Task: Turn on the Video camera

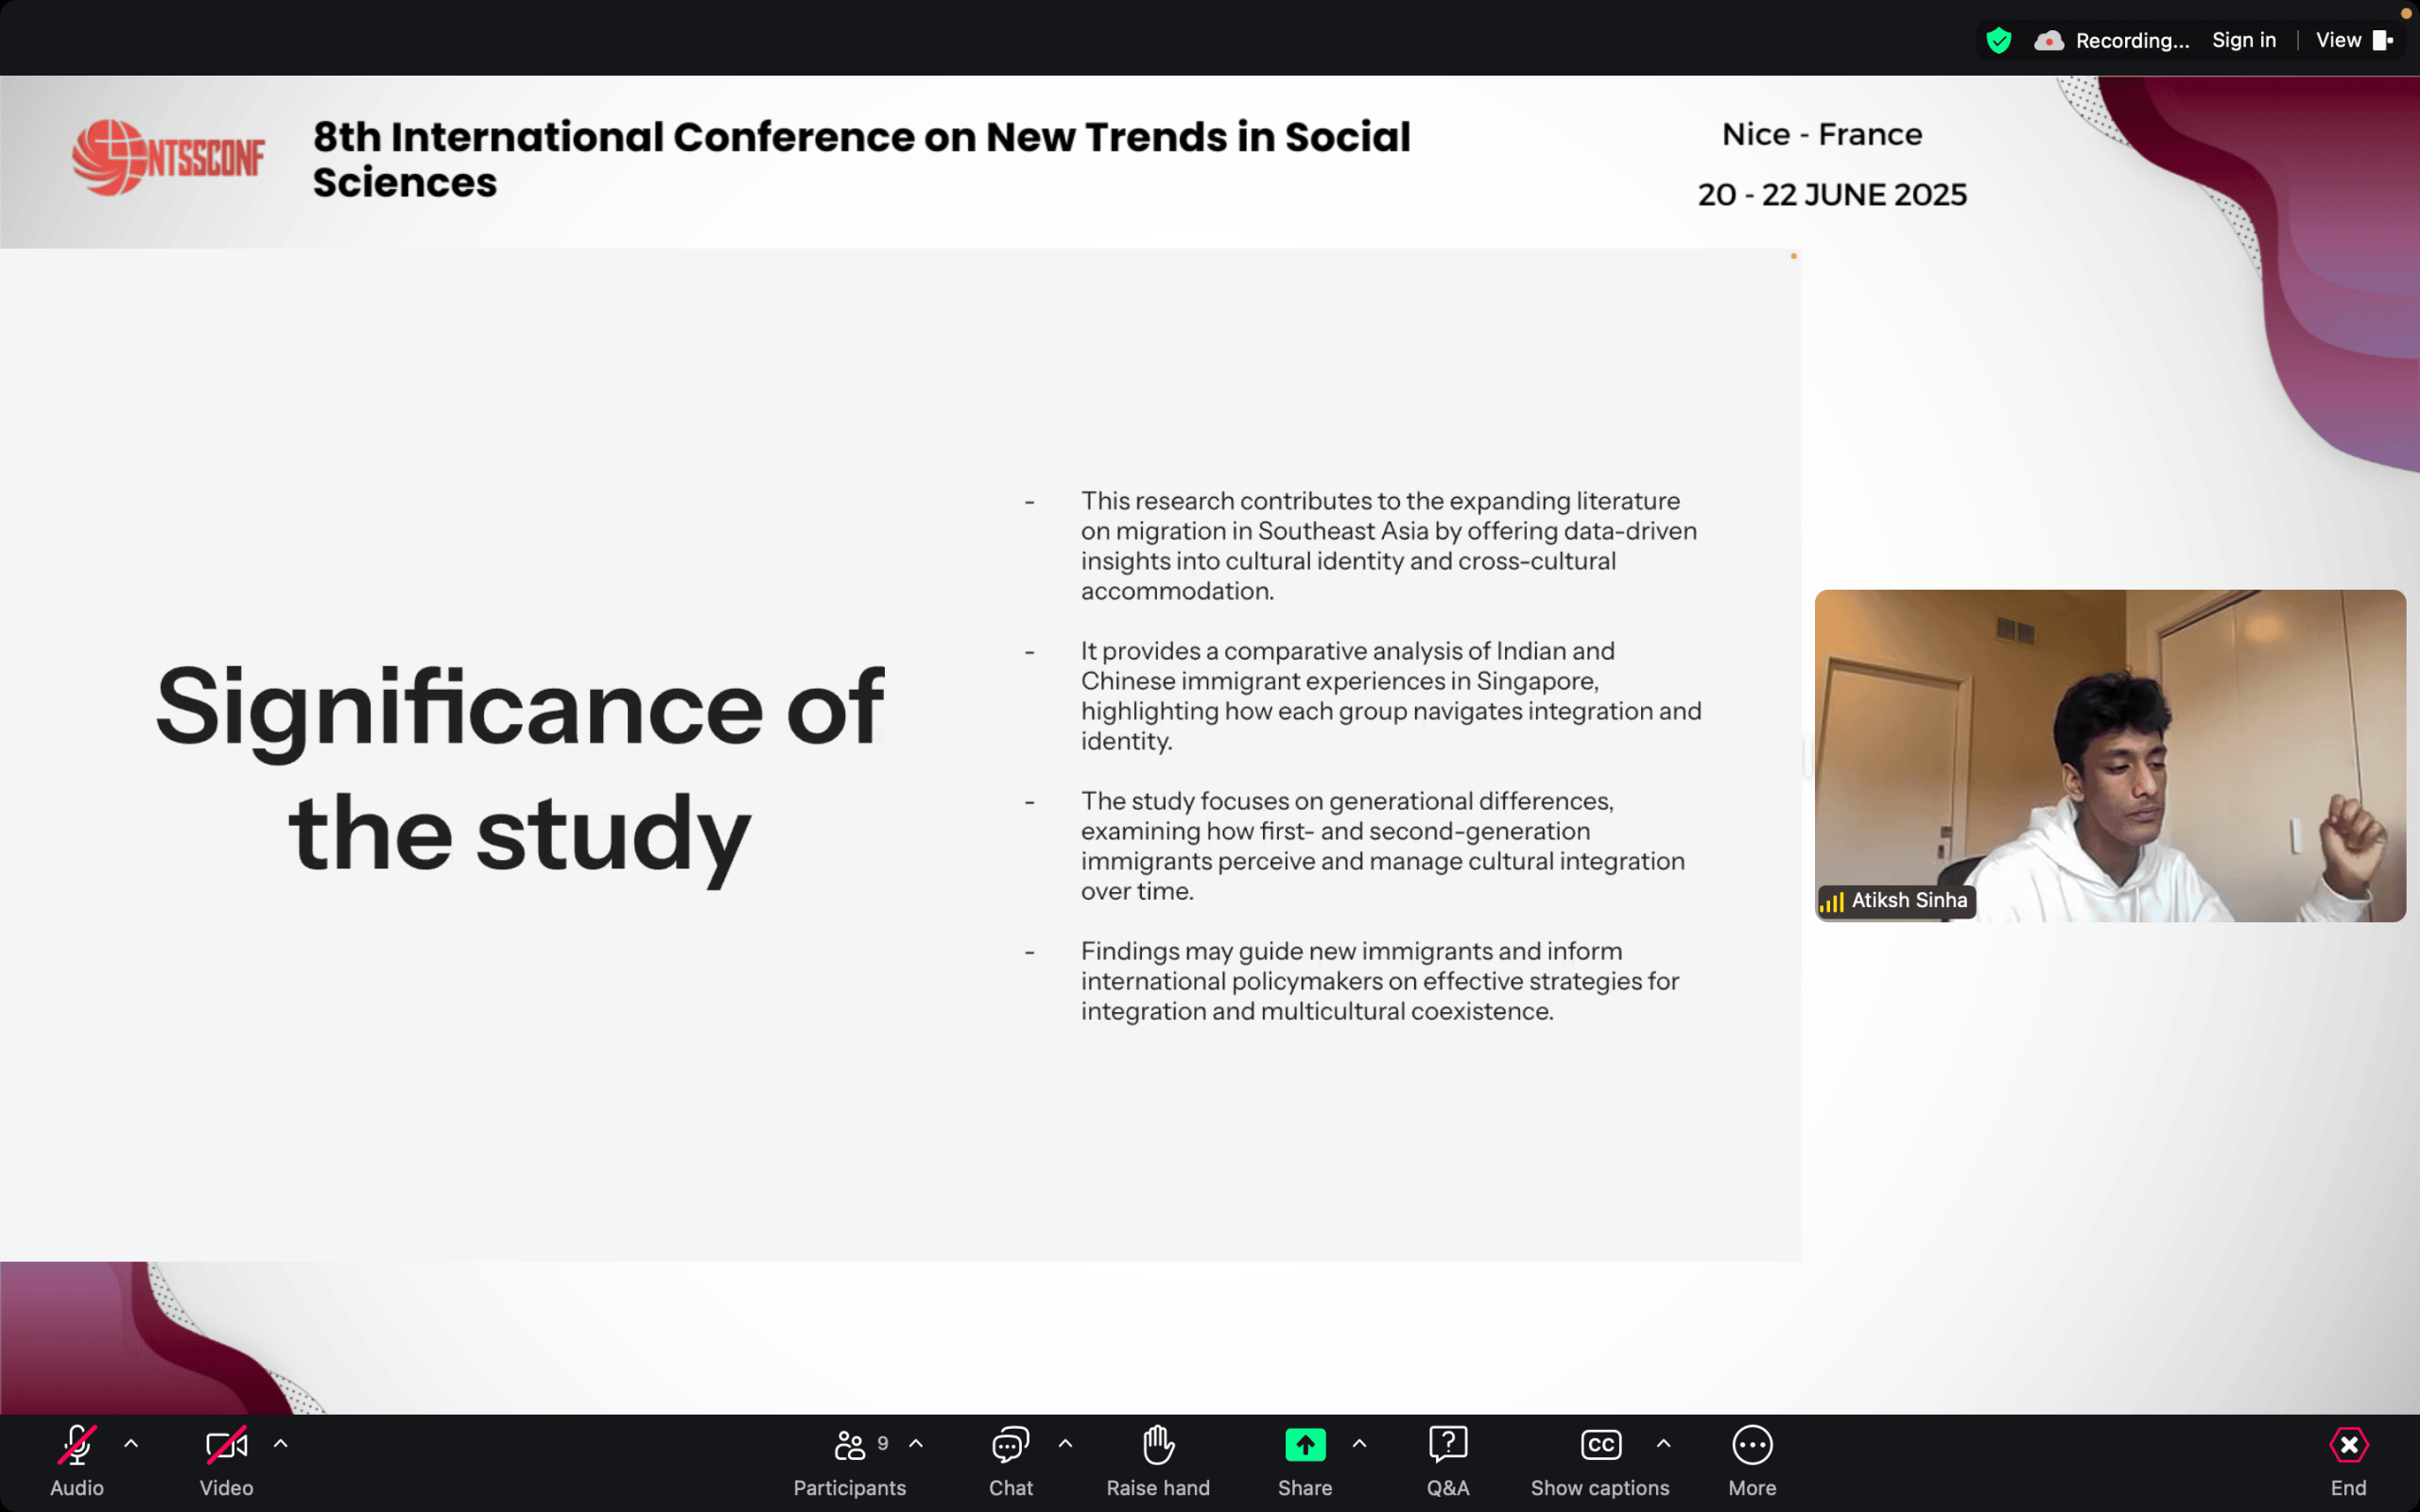Action: [226, 1445]
